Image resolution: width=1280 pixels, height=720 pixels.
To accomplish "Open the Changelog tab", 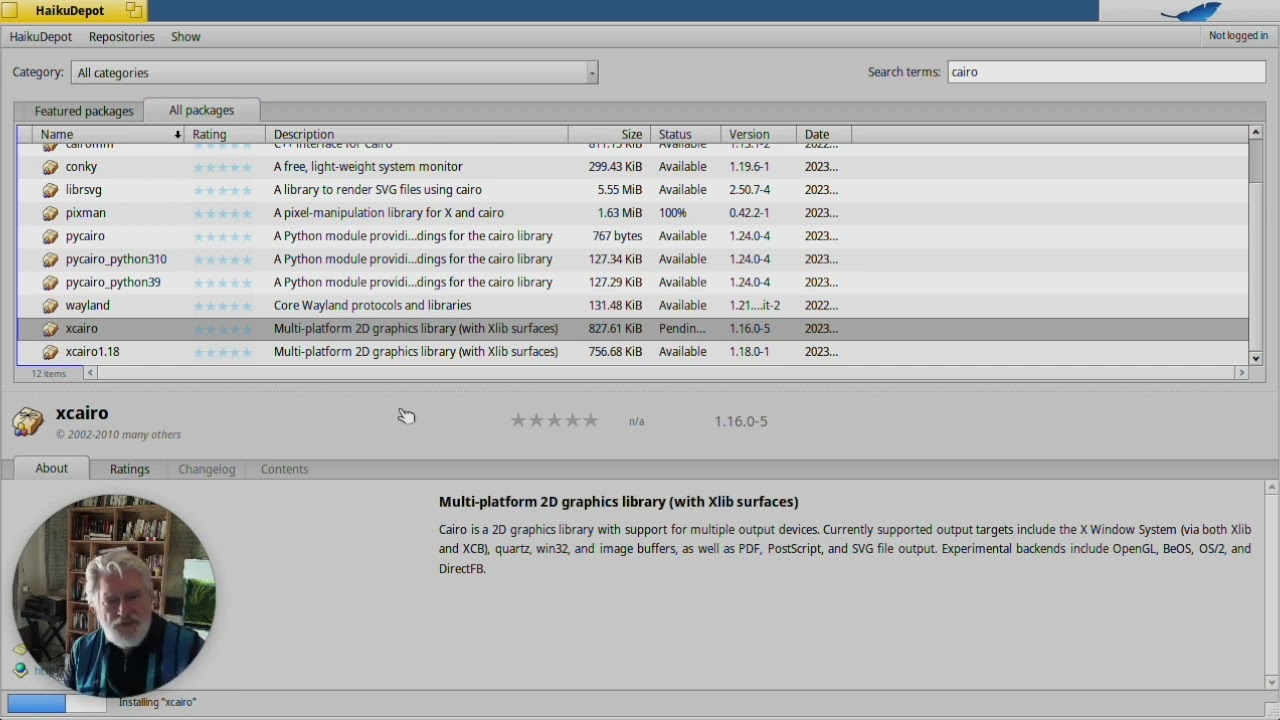I will [x=207, y=469].
